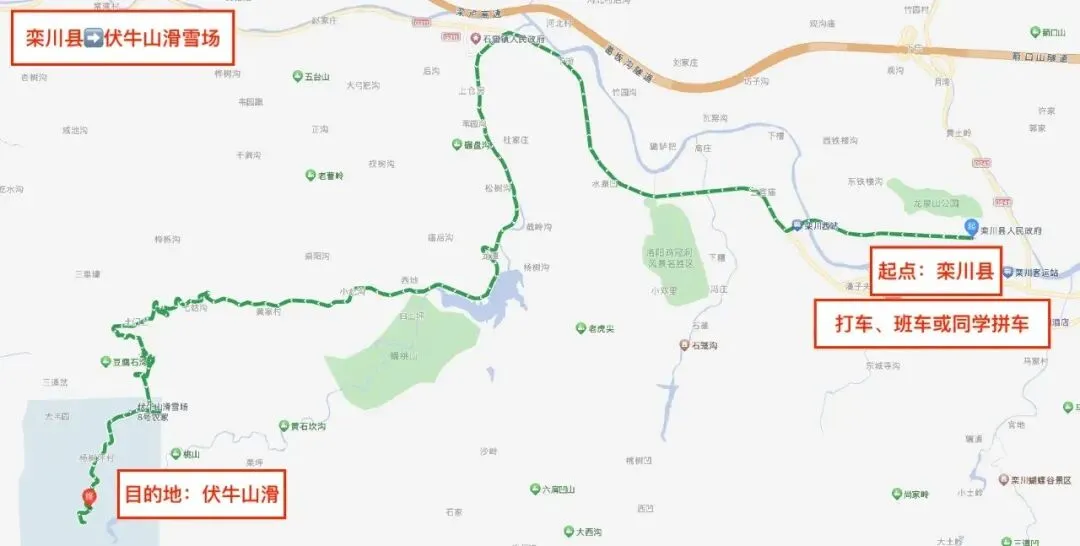Click the 豆腐石沟 green marker icon

pyautogui.click(x=105, y=361)
